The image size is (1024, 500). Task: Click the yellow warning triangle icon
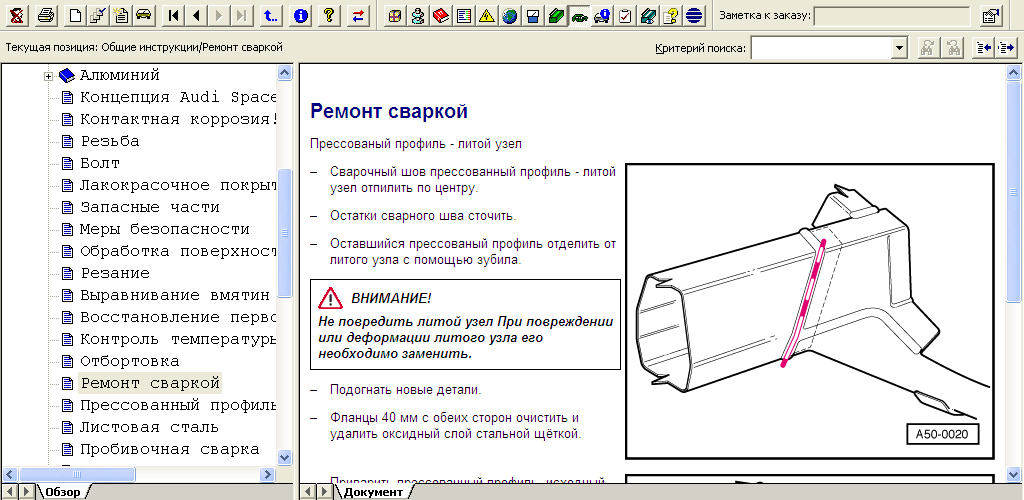click(486, 15)
